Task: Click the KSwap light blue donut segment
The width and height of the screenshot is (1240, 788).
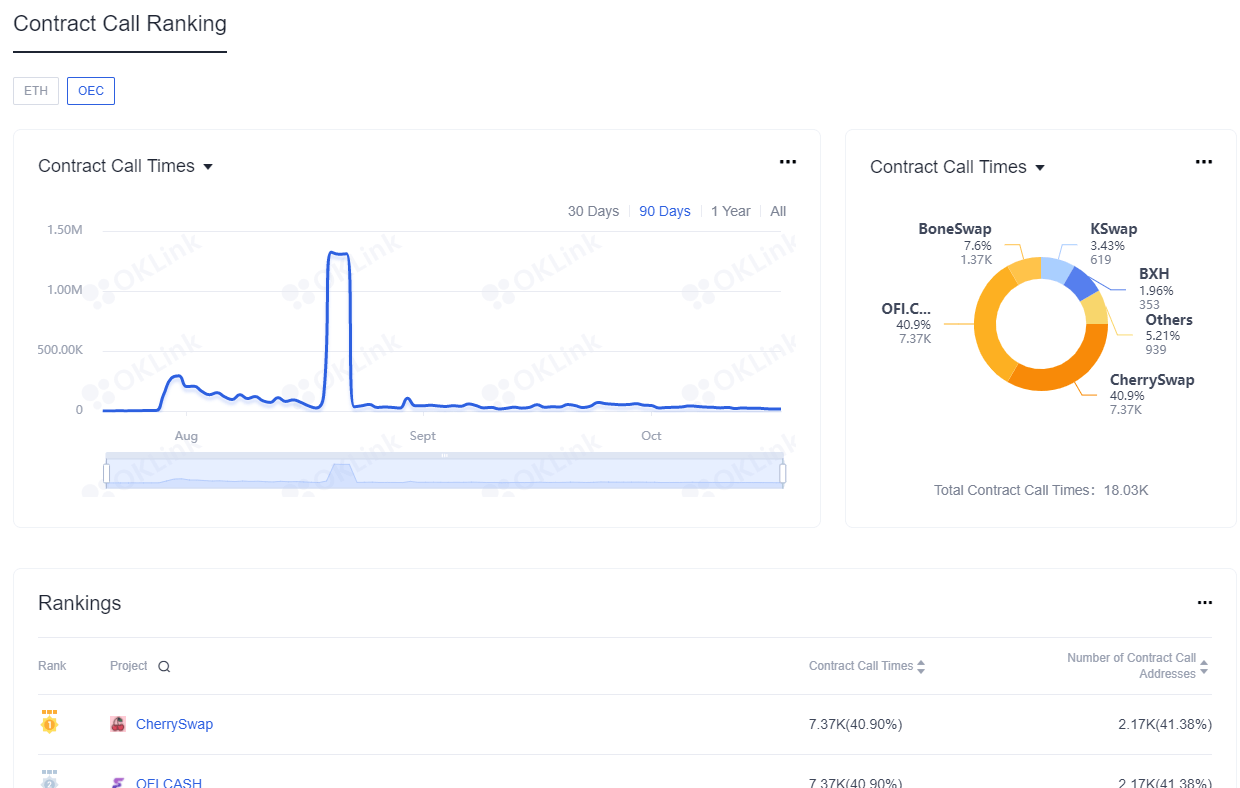Action: coord(1057,268)
